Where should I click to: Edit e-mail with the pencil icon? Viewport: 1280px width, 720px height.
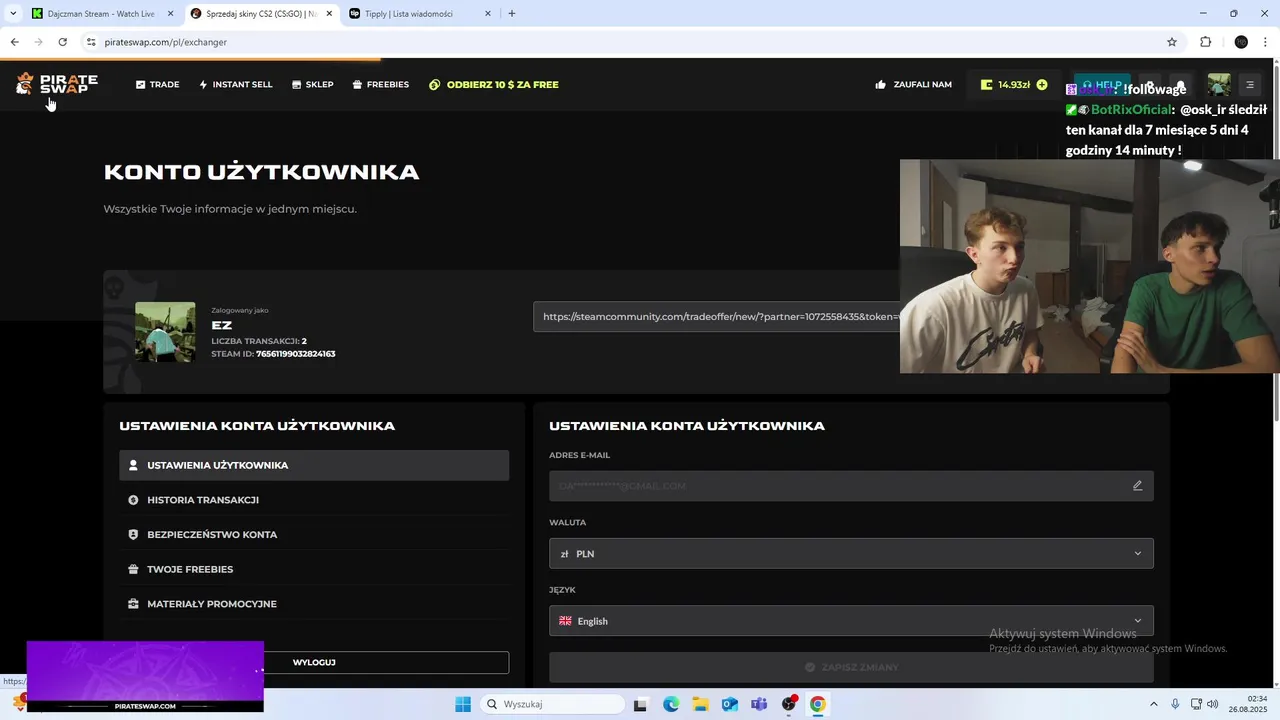(1137, 486)
